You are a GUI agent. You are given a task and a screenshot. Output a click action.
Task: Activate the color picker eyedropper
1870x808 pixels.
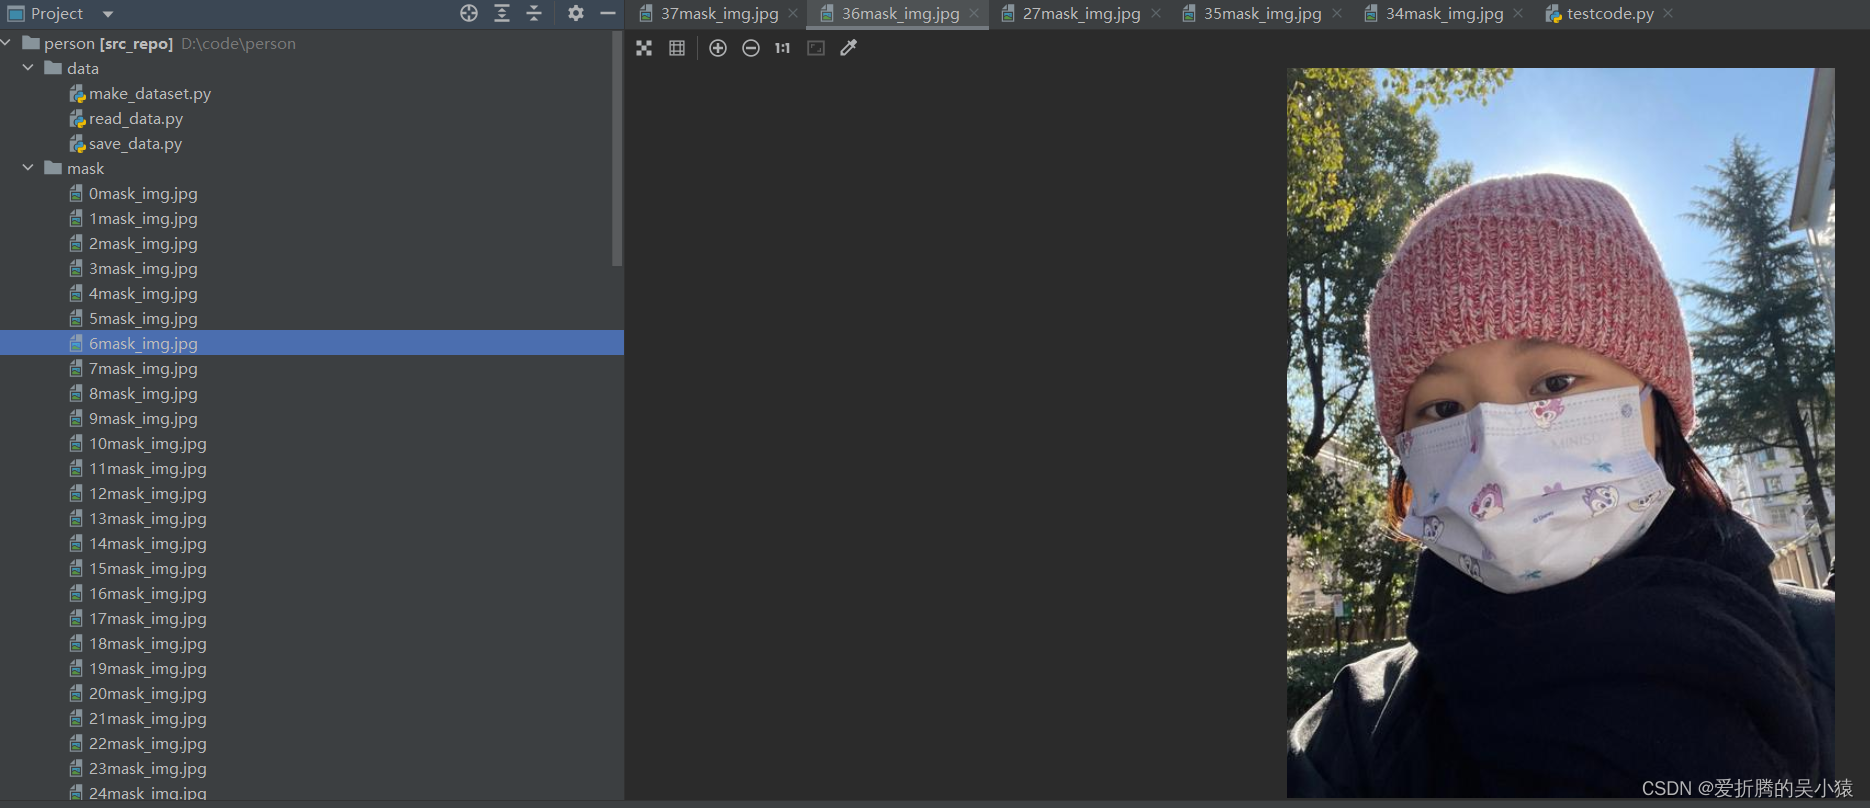coord(848,48)
